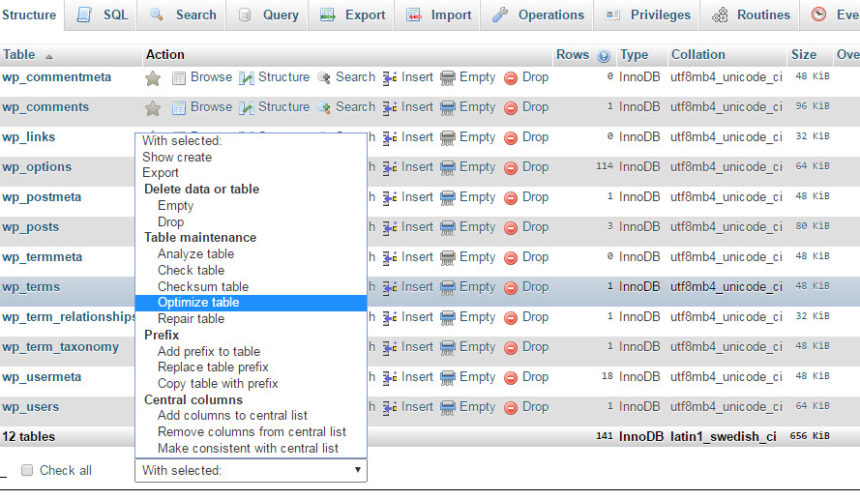
Task: Select Make consistent with central list
Action: point(248,448)
